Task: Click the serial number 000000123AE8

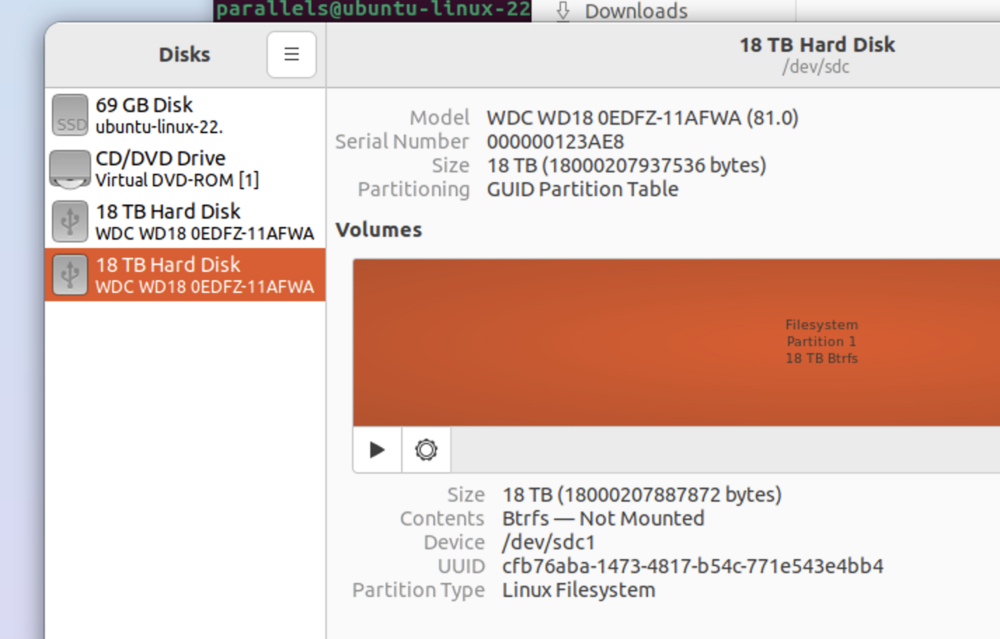Action: 555,142
